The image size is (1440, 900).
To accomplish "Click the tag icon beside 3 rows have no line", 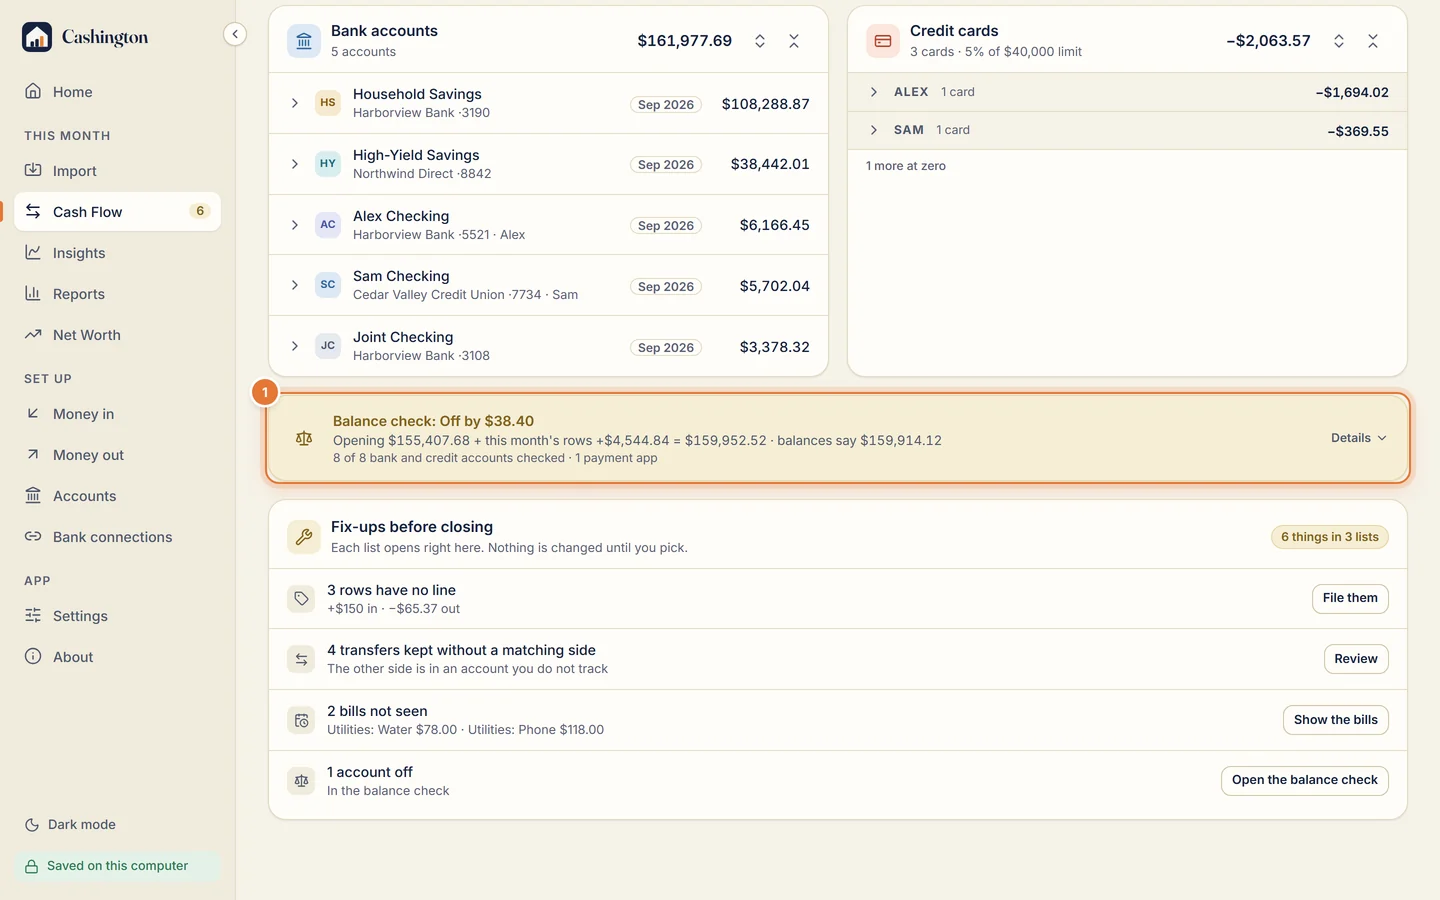I will [301, 599].
